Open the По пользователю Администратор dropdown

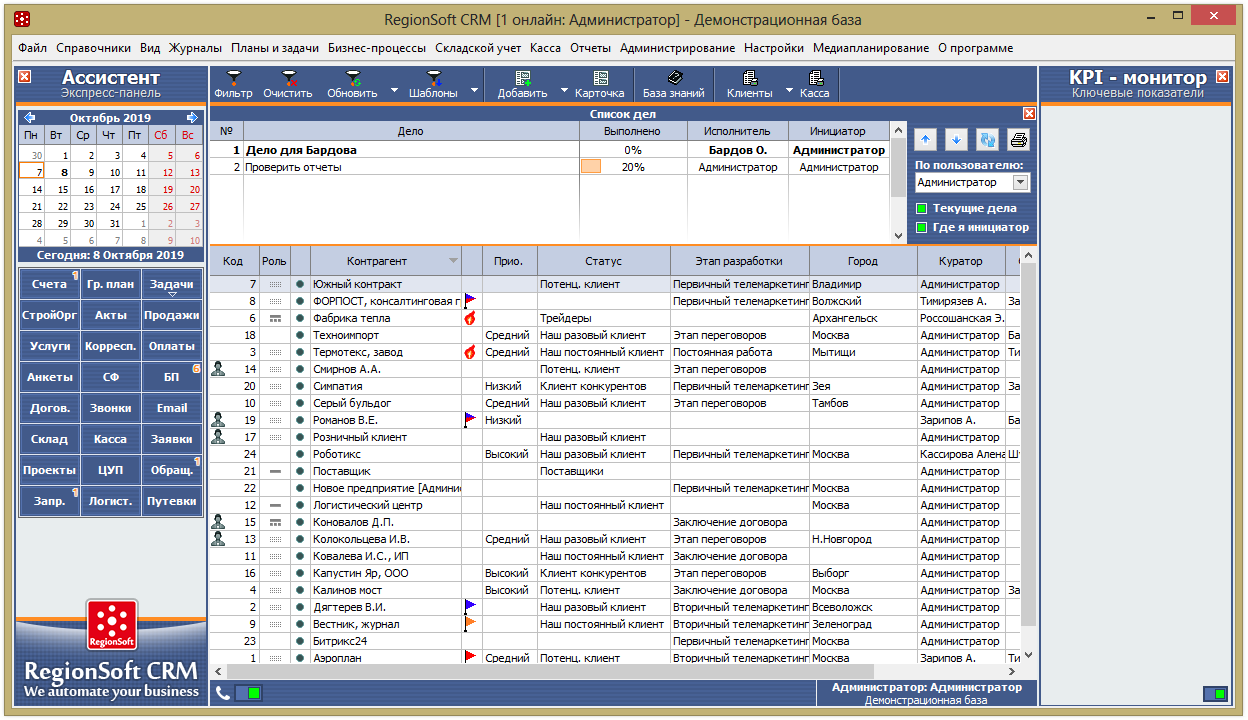(x=1020, y=183)
